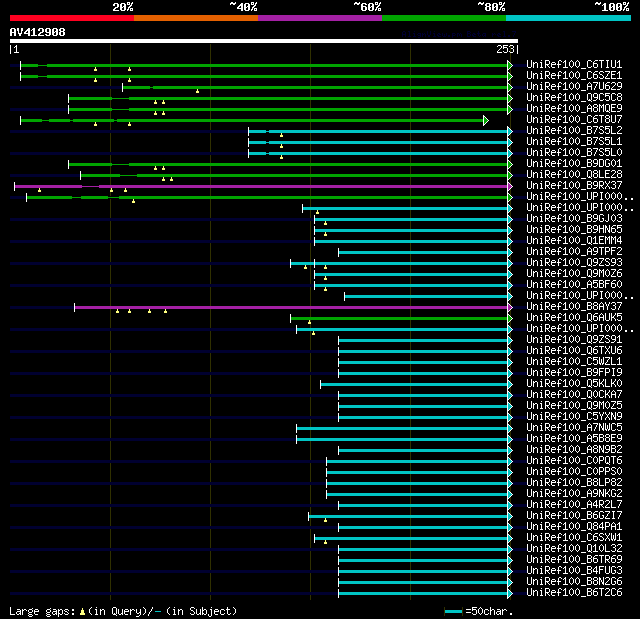This screenshot has width=640, height=619.
Task: Select the UniRef100_C6SXW1 label
Action: (574, 538)
